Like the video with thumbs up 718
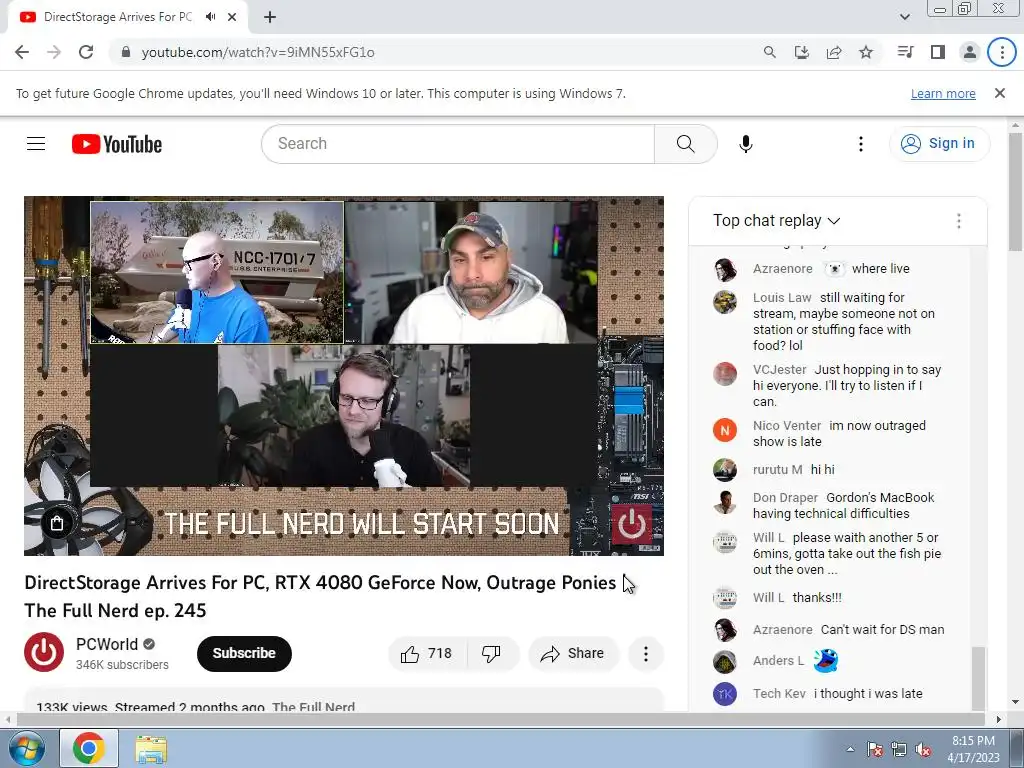Screen dimensions: 1024x768 [427, 654]
